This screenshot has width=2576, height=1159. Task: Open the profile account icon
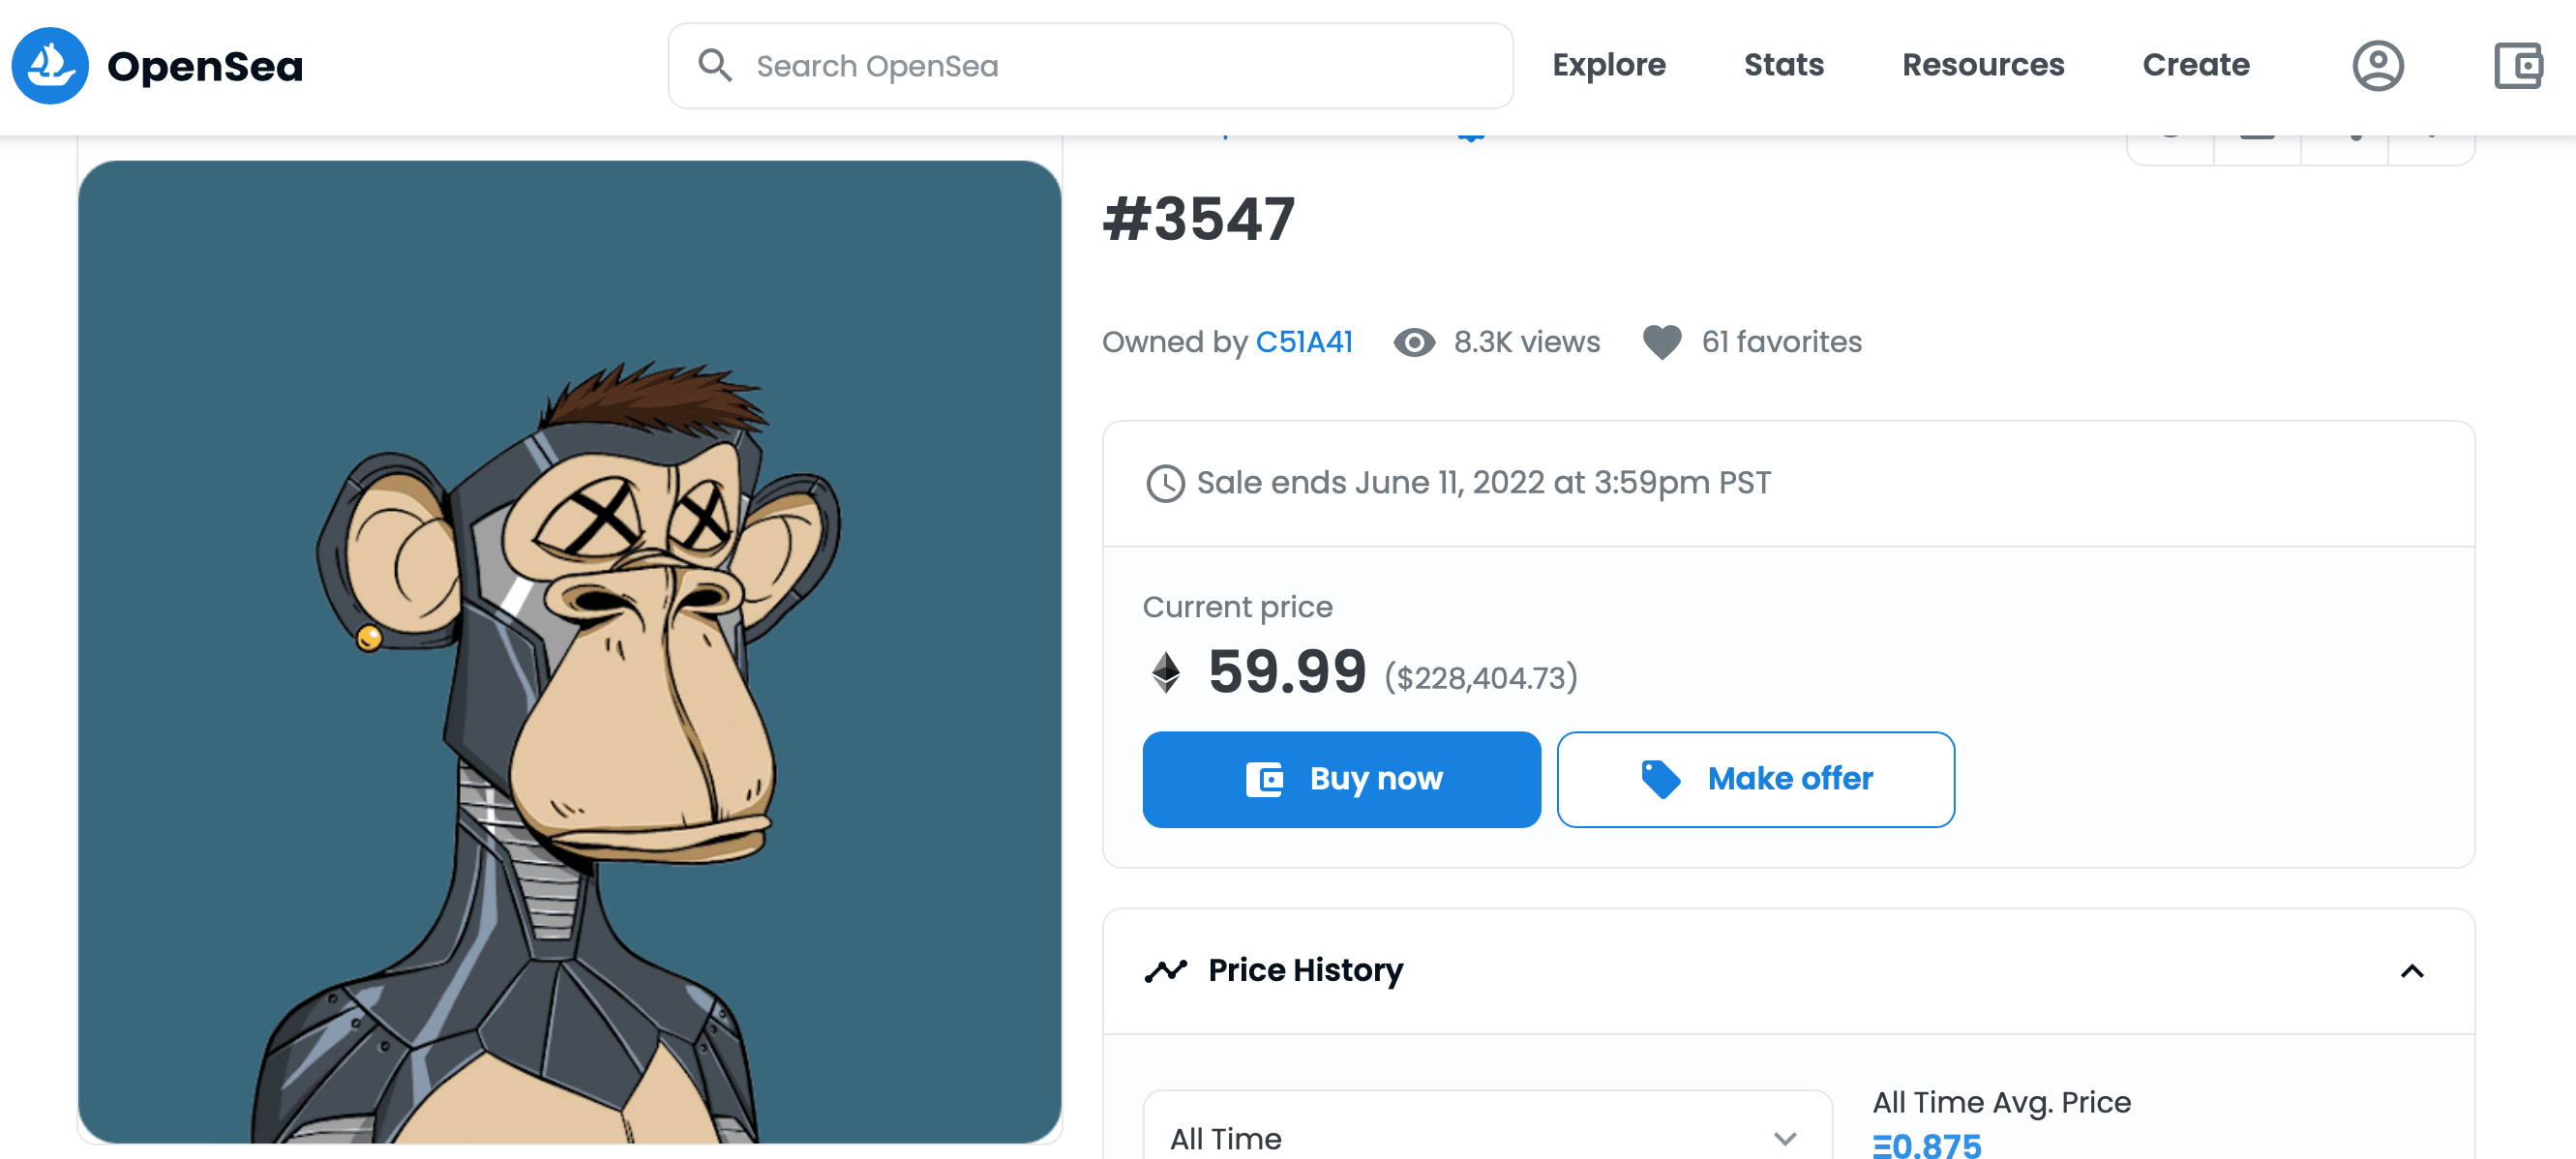(x=2380, y=65)
